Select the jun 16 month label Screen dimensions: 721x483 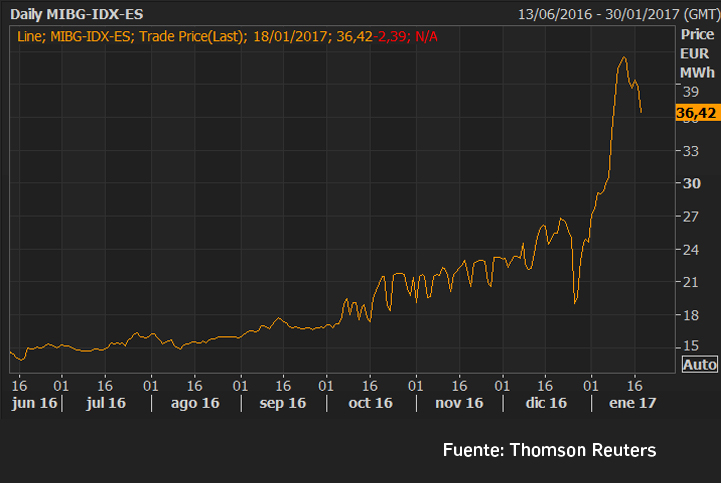[x=32, y=403]
